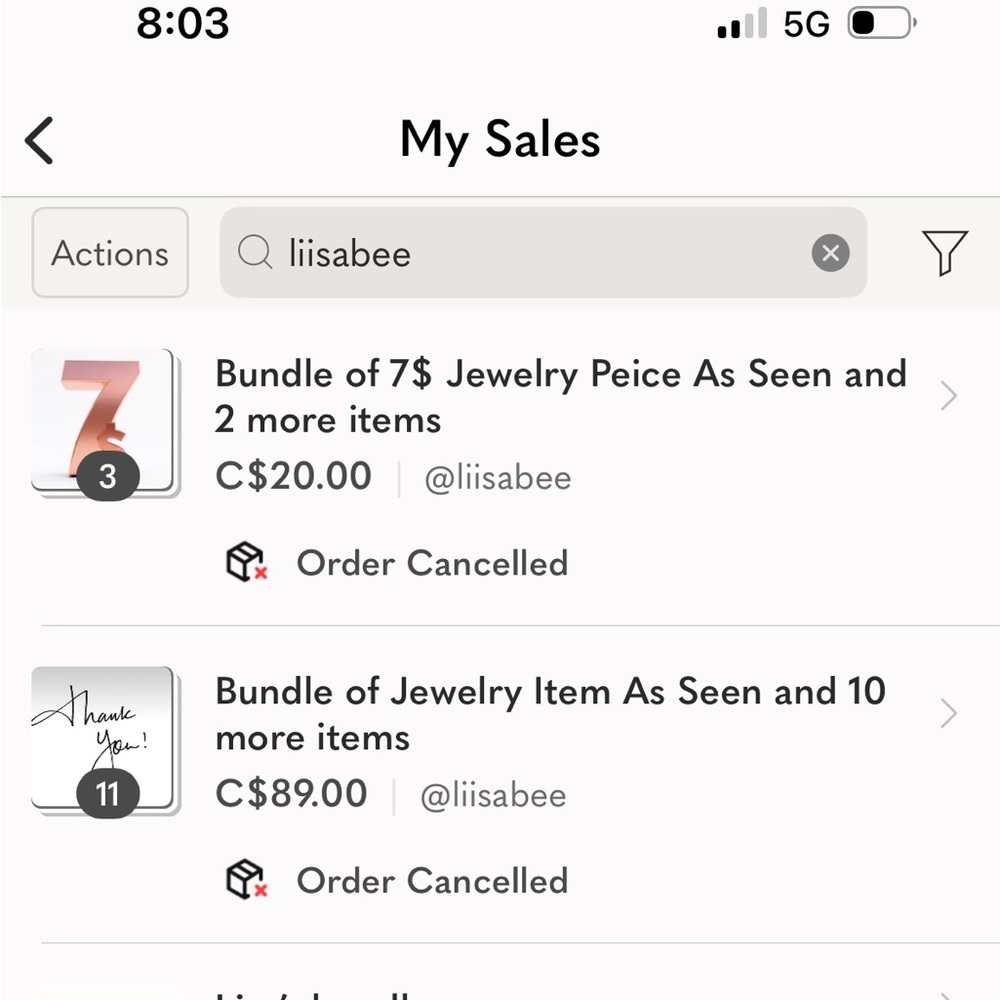The height and width of the screenshot is (1000, 1000).
Task: Tap the back arrow icon
Action: click(x=39, y=140)
